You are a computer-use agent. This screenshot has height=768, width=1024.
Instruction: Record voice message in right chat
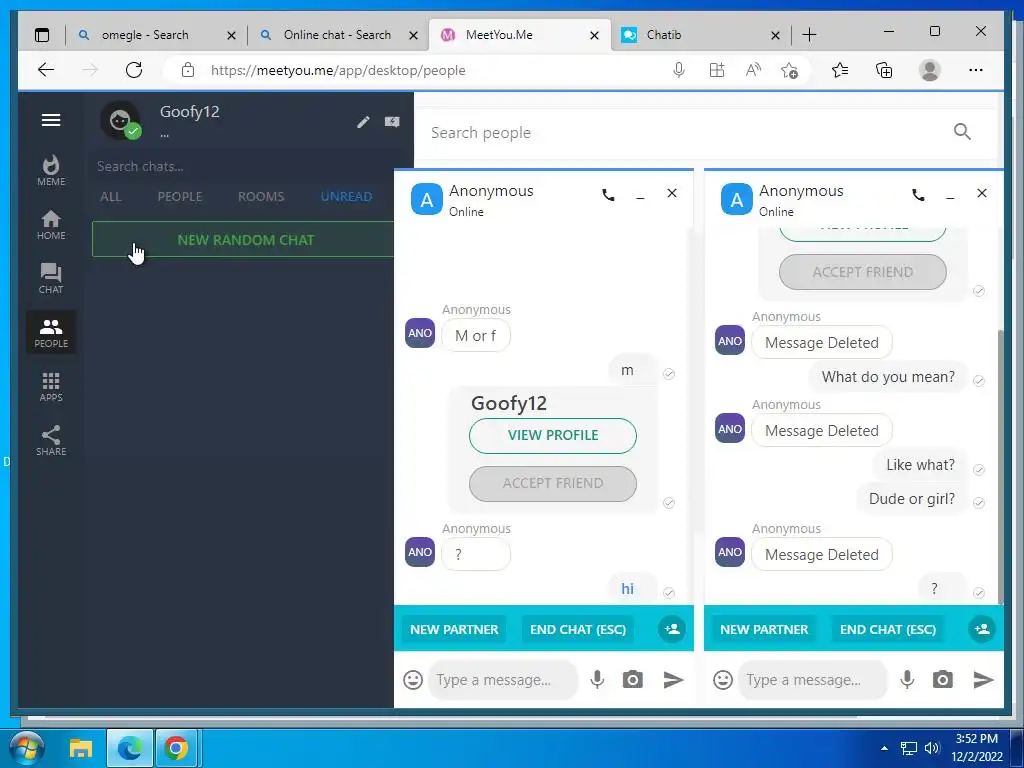coord(907,680)
